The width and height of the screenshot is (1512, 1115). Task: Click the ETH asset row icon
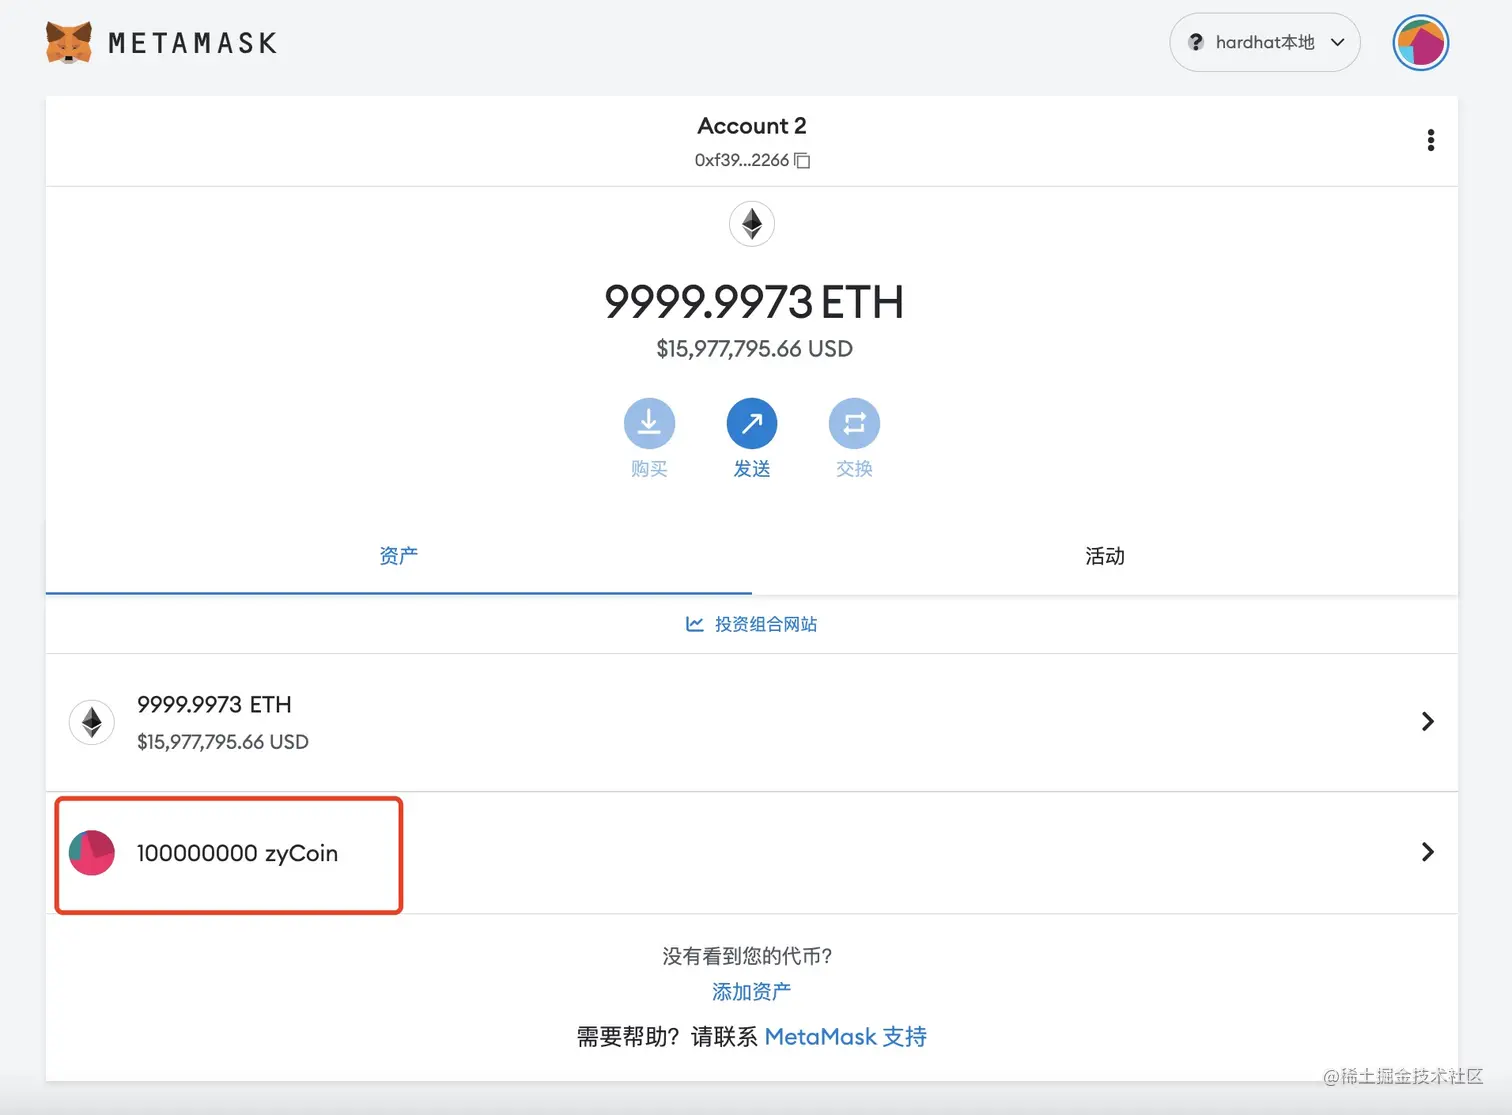[92, 722]
